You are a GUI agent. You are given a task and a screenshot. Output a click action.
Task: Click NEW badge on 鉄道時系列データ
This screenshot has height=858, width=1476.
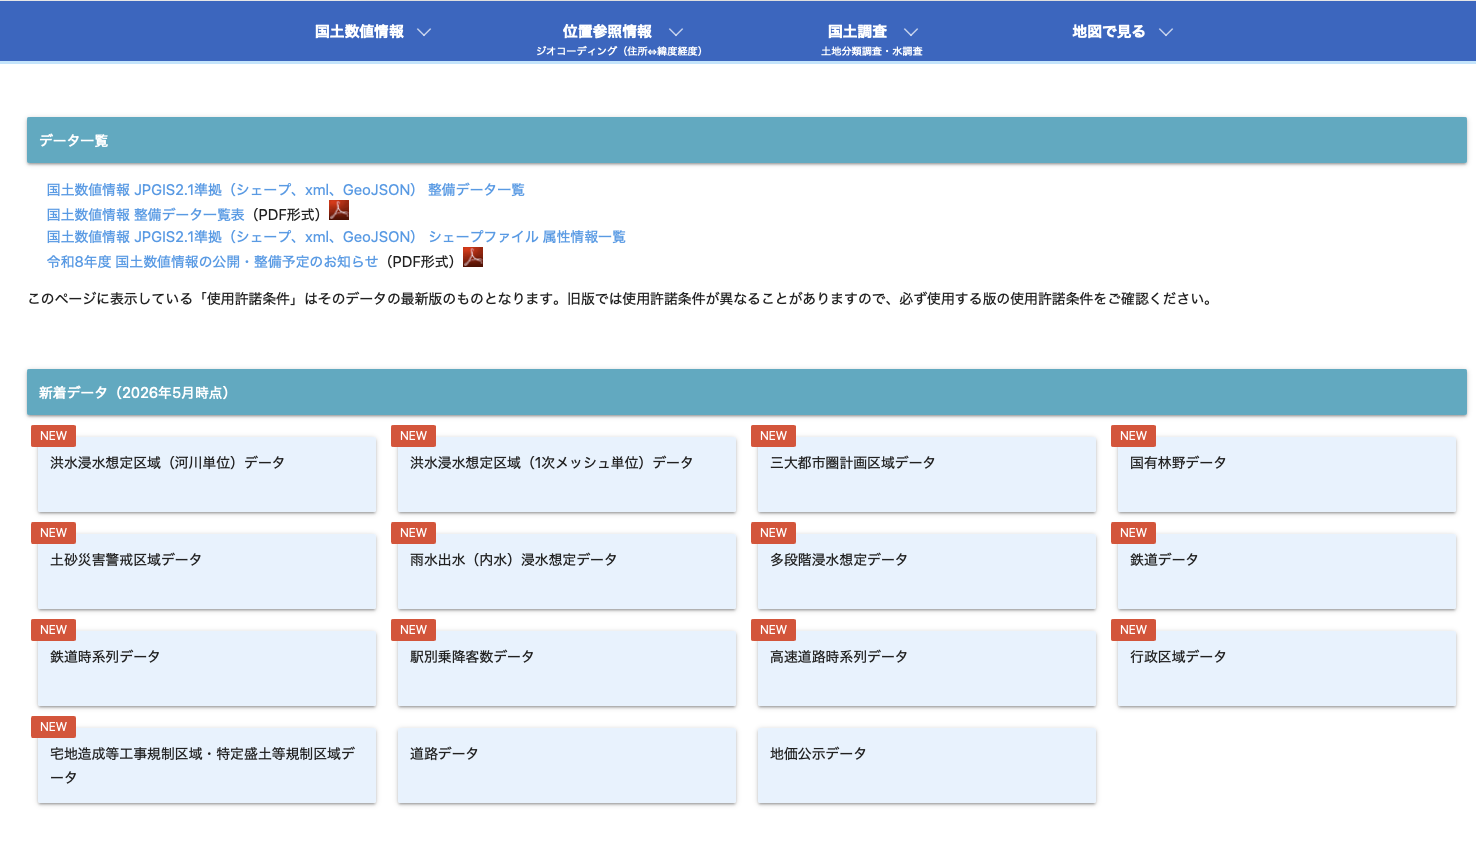(x=53, y=630)
